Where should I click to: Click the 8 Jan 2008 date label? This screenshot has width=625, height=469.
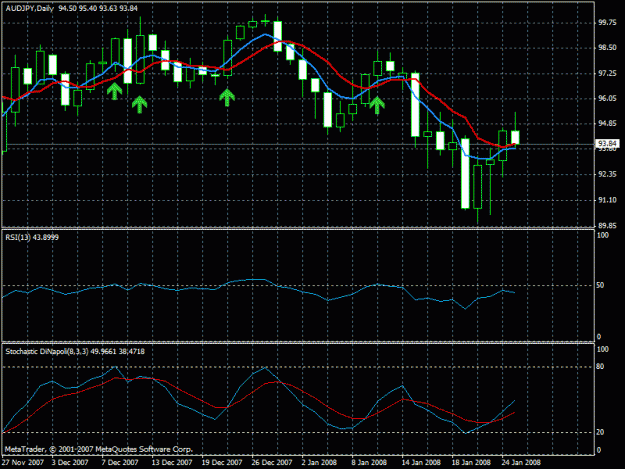click(x=369, y=462)
